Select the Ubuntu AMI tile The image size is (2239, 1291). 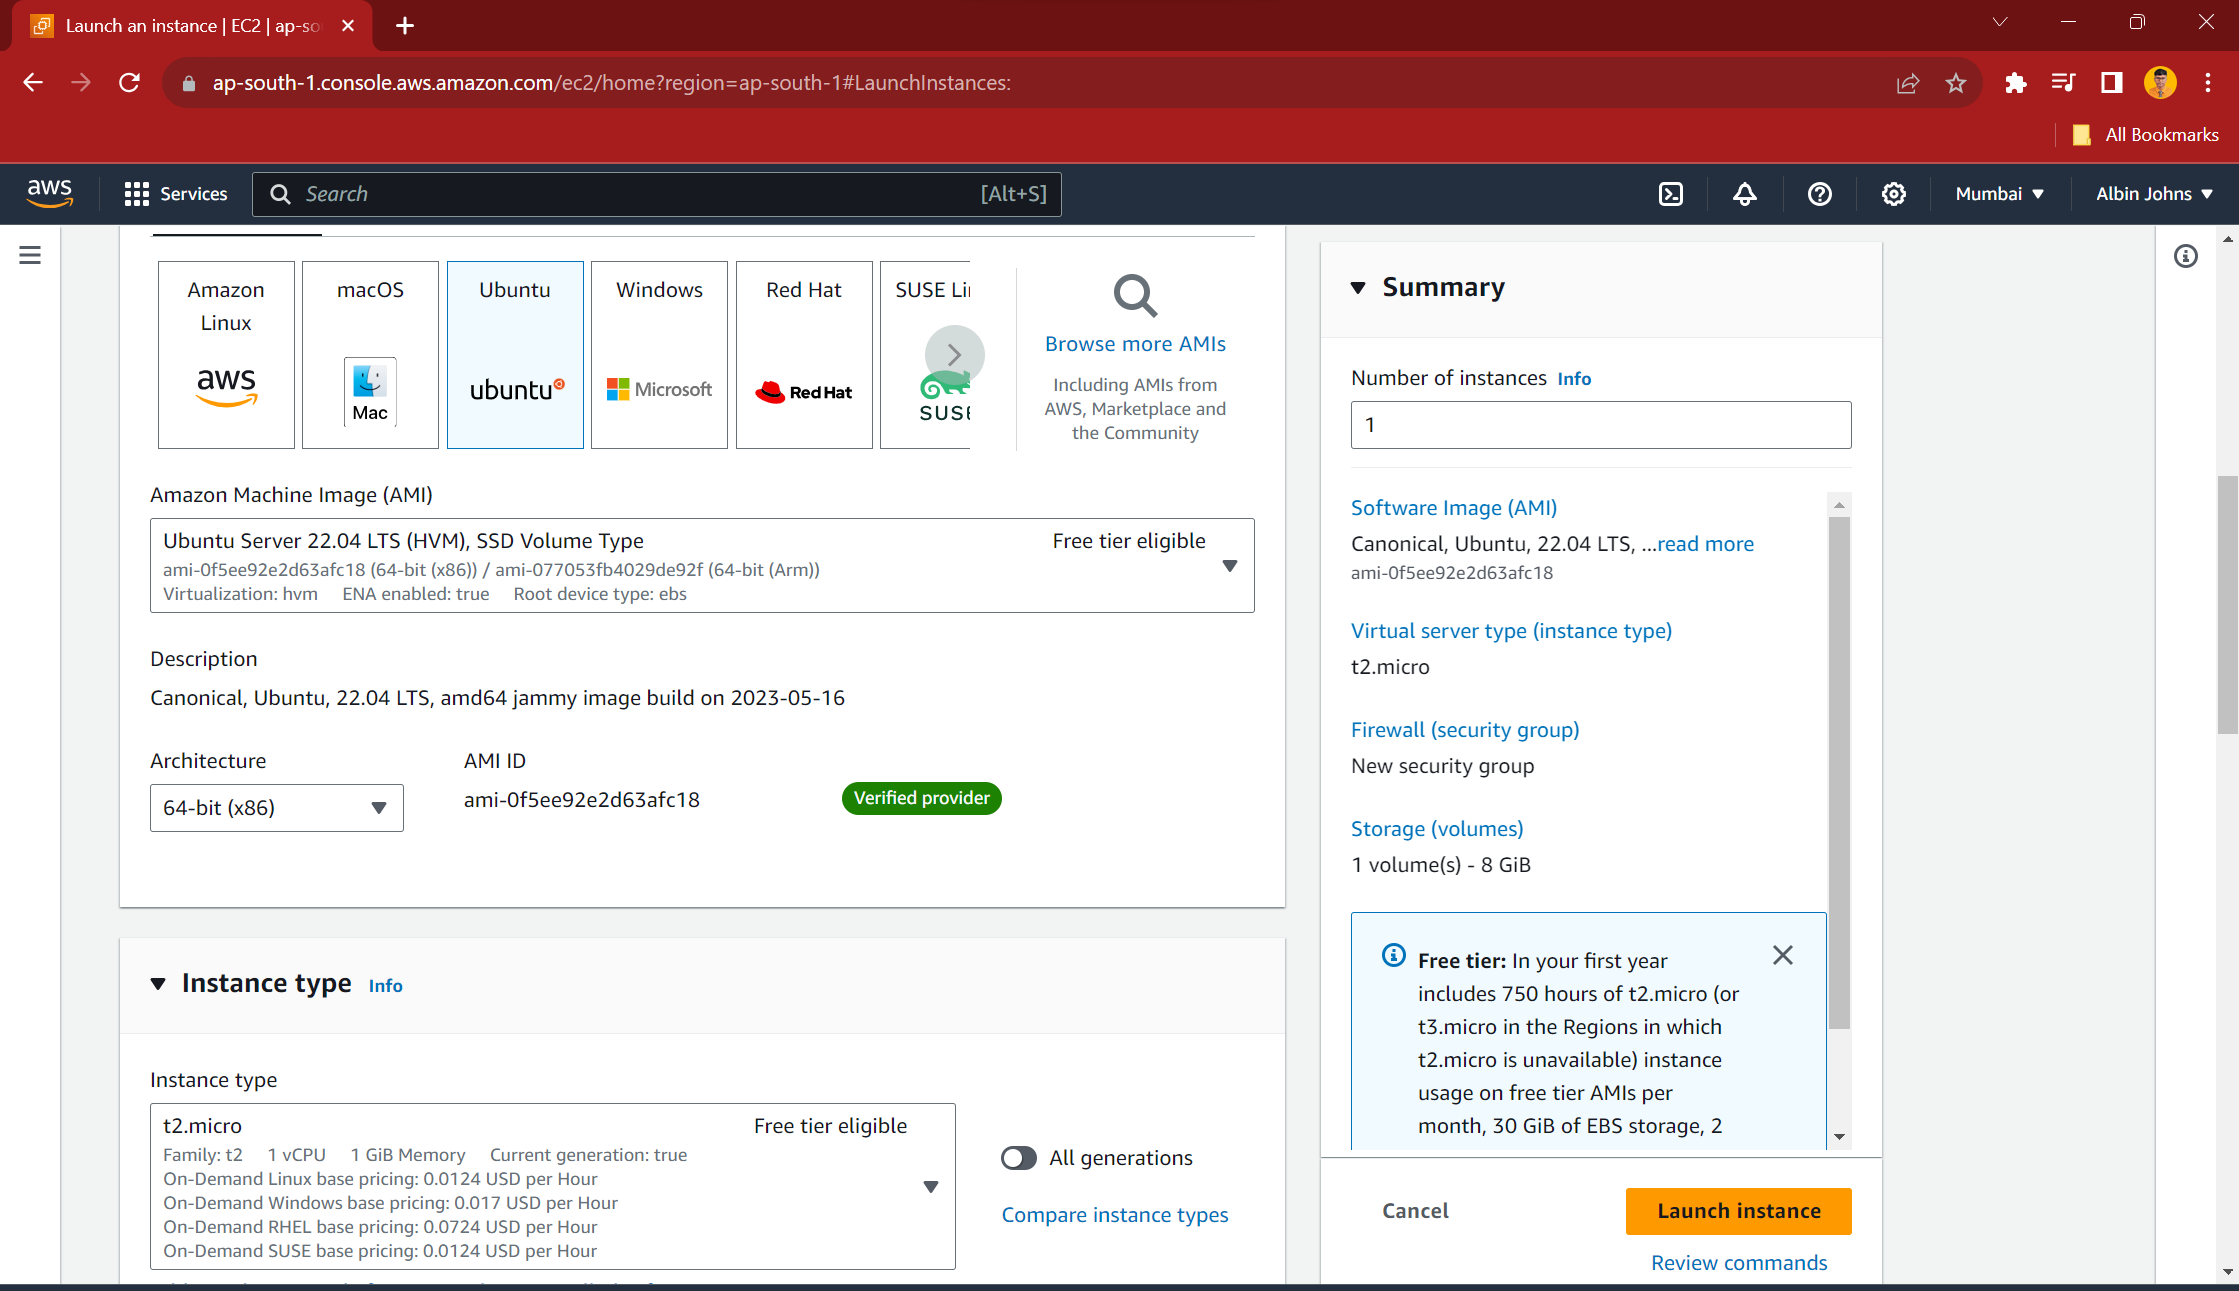(x=515, y=354)
